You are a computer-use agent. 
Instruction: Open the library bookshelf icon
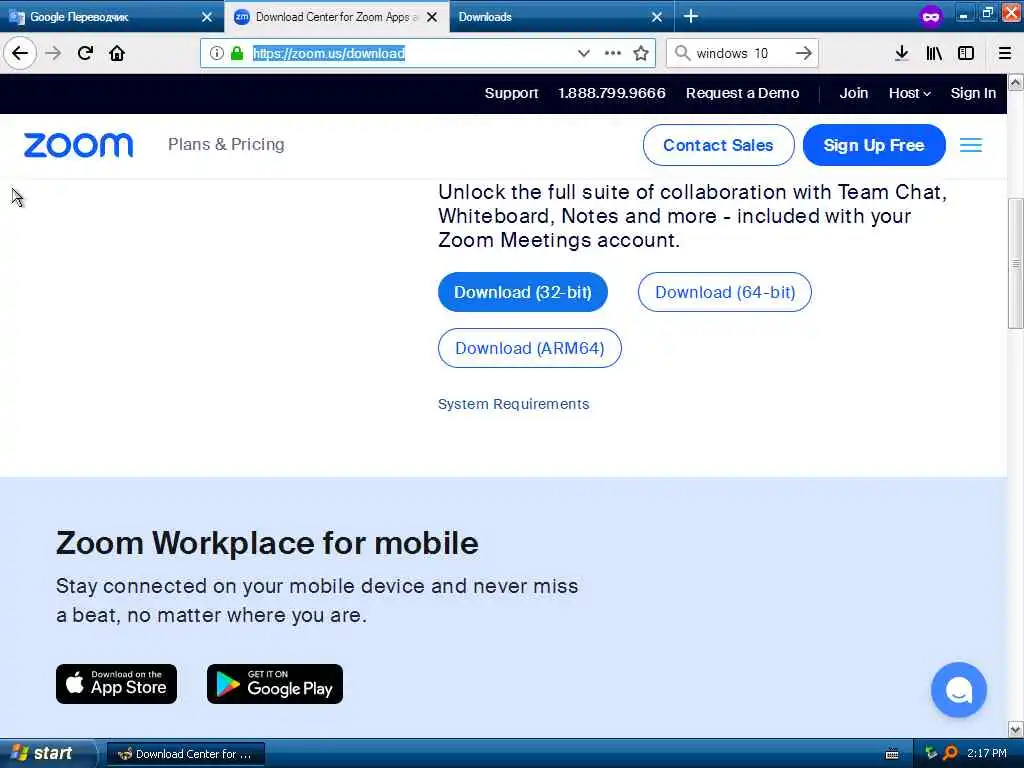coord(934,53)
